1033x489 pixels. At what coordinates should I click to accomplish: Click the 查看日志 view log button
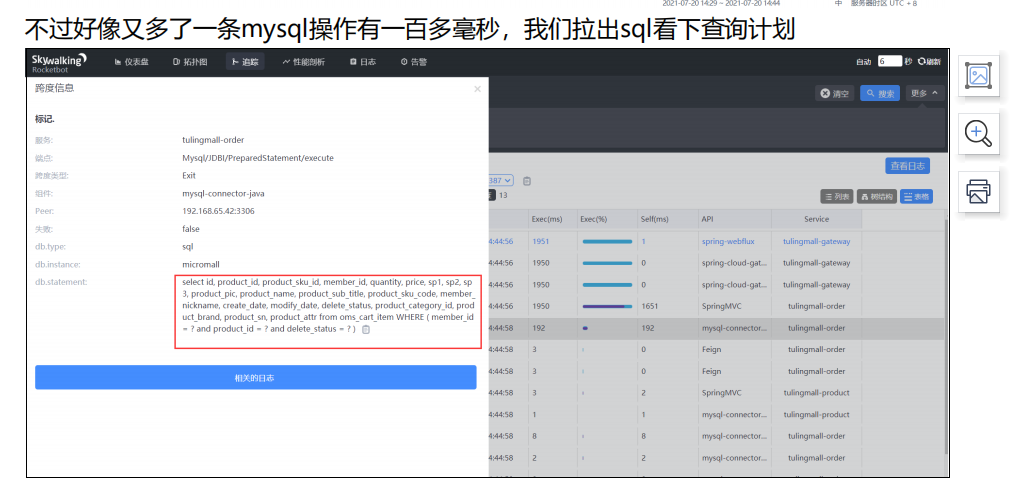click(x=907, y=166)
